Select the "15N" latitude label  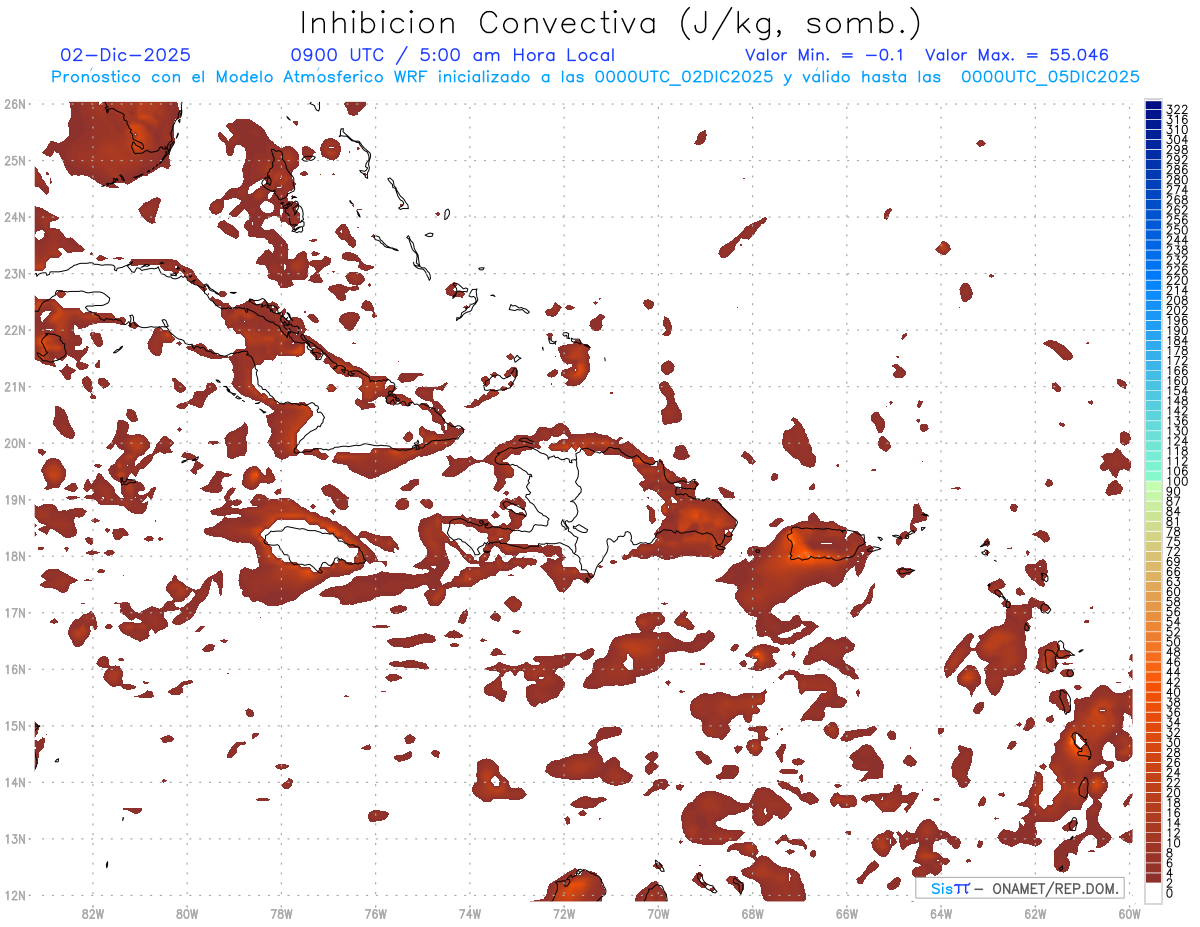[15, 725]
